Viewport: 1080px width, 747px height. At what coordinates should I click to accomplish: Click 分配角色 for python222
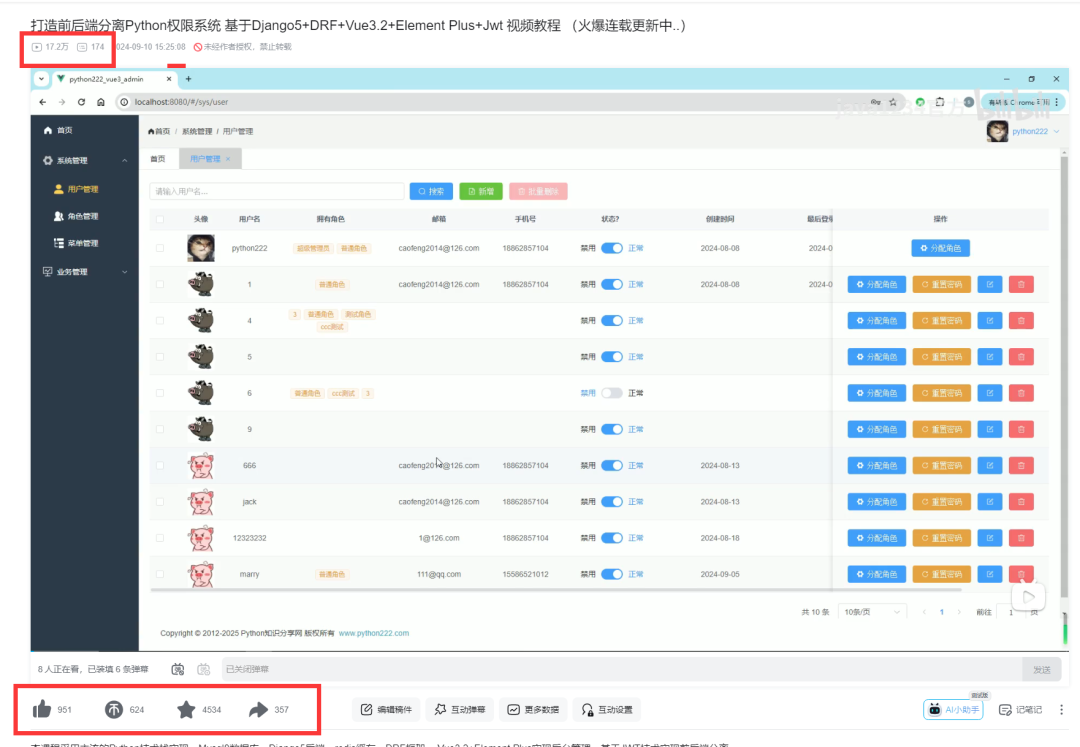coord(940,249)
